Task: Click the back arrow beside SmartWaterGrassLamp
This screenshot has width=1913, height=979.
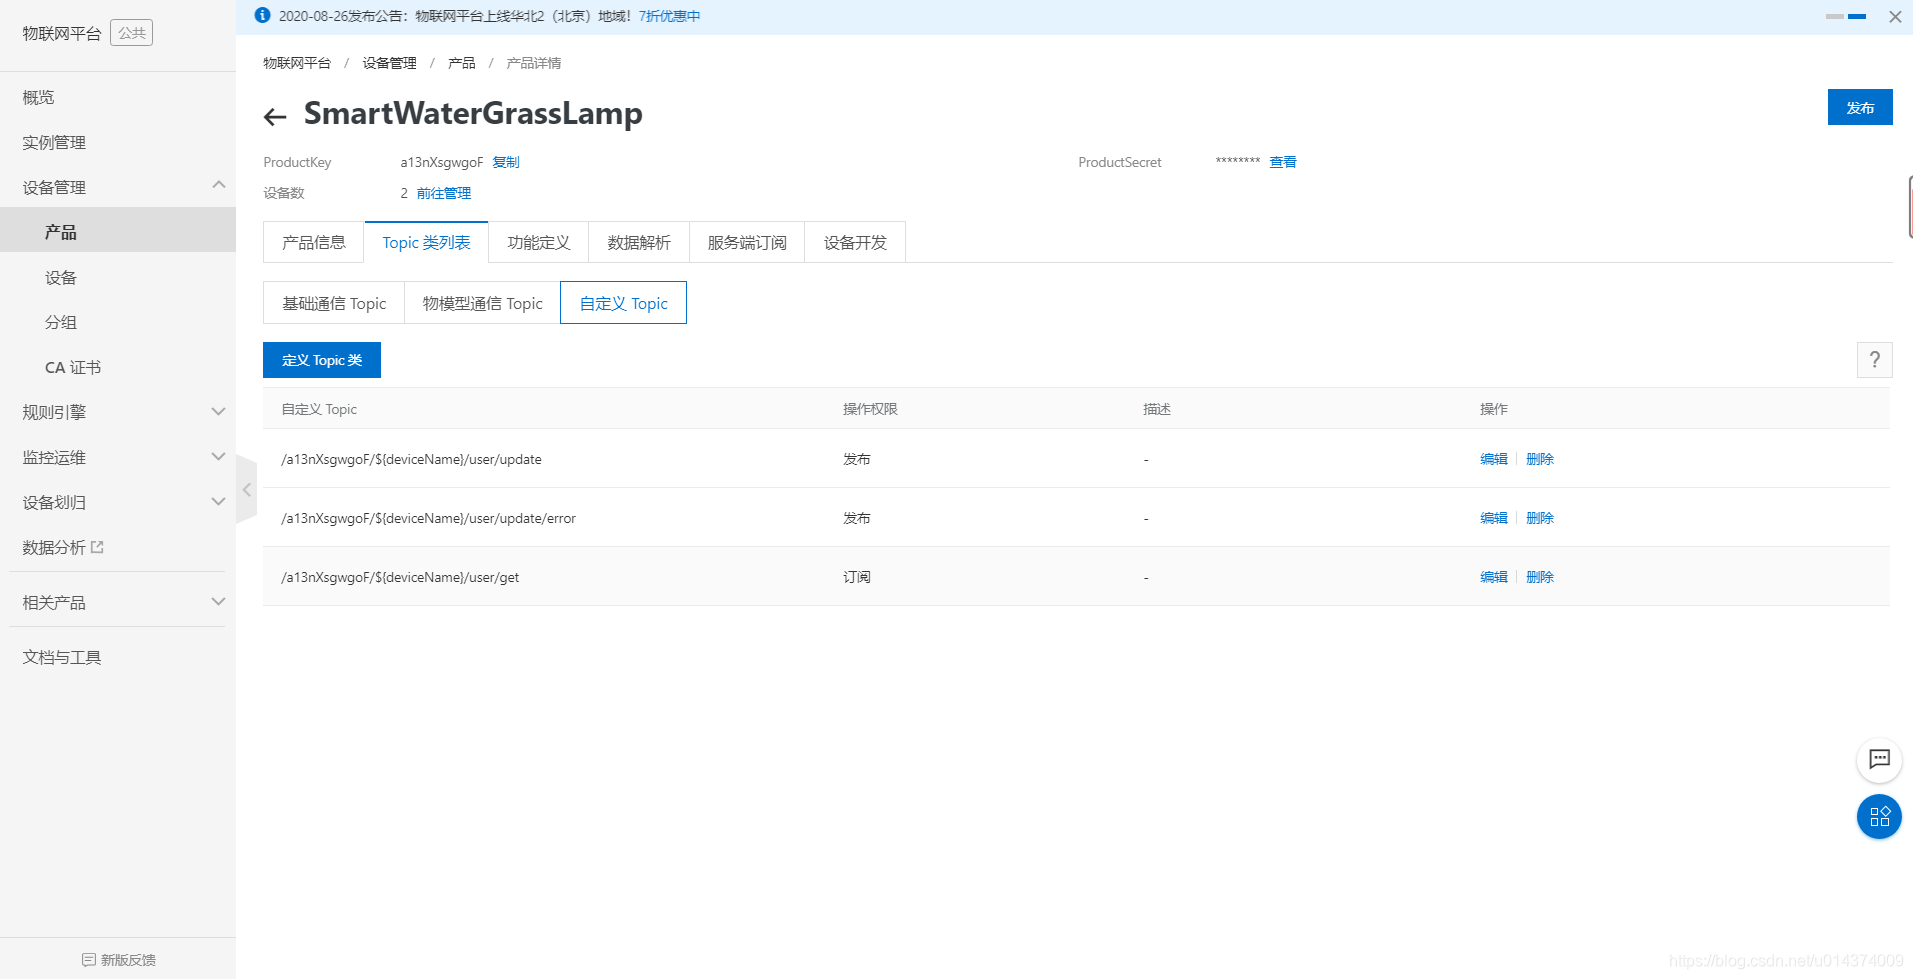Action: click(x=275, y=117)
